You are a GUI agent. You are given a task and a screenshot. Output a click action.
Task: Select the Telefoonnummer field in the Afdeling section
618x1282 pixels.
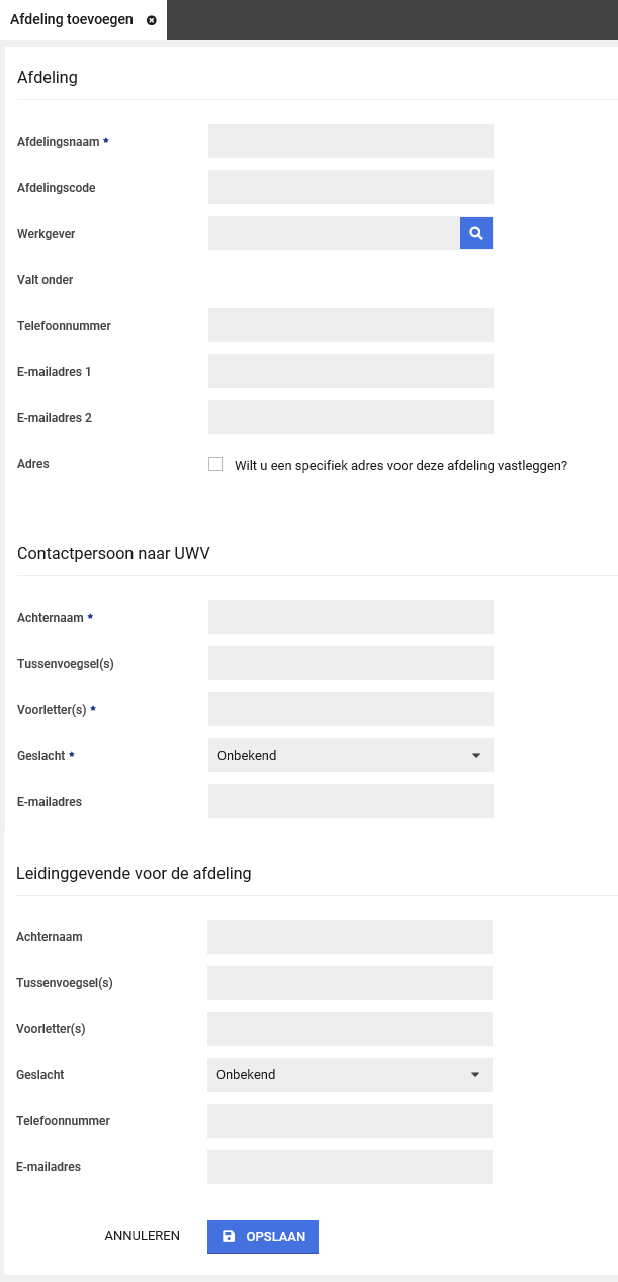coord(351,325)
